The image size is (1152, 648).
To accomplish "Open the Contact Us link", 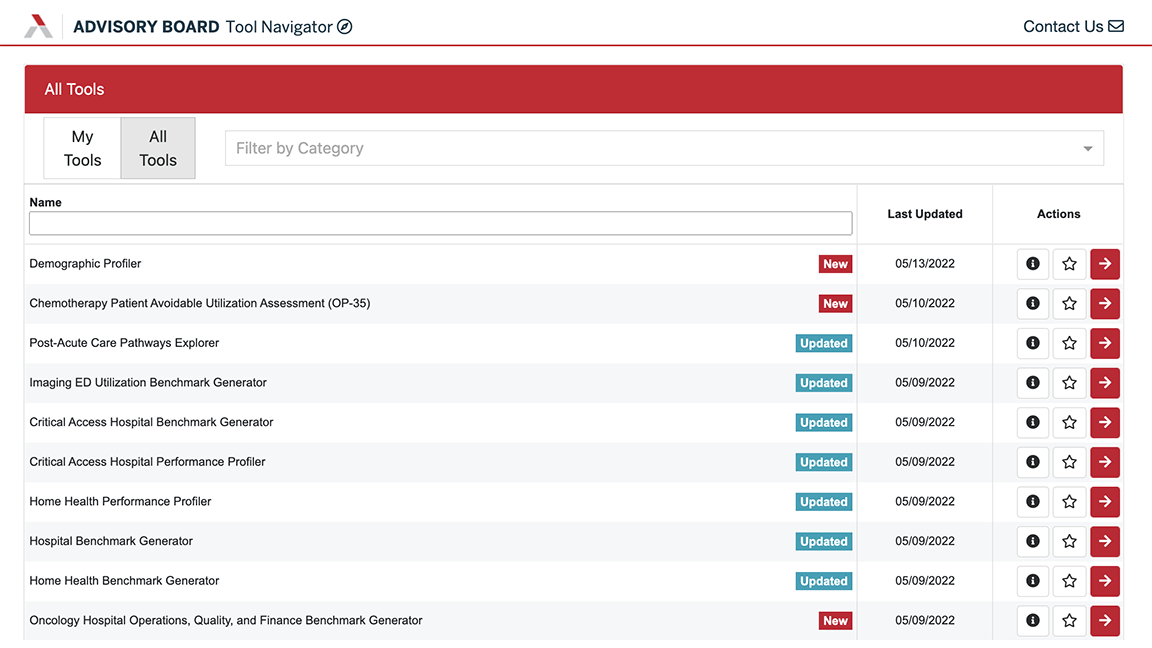I will click(x=1072, y=27).
